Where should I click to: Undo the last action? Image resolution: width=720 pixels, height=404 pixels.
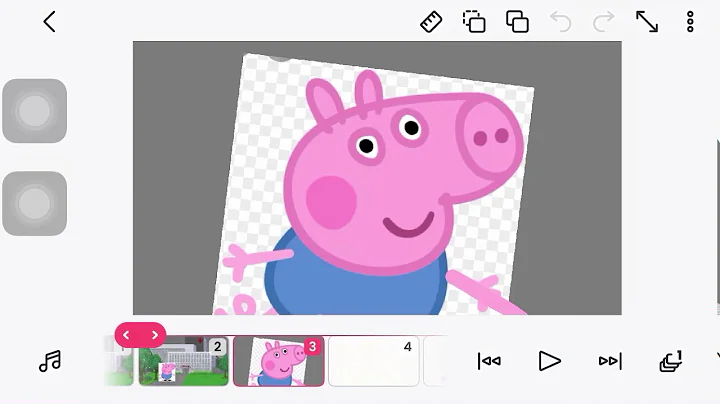[x=561, y=22]
